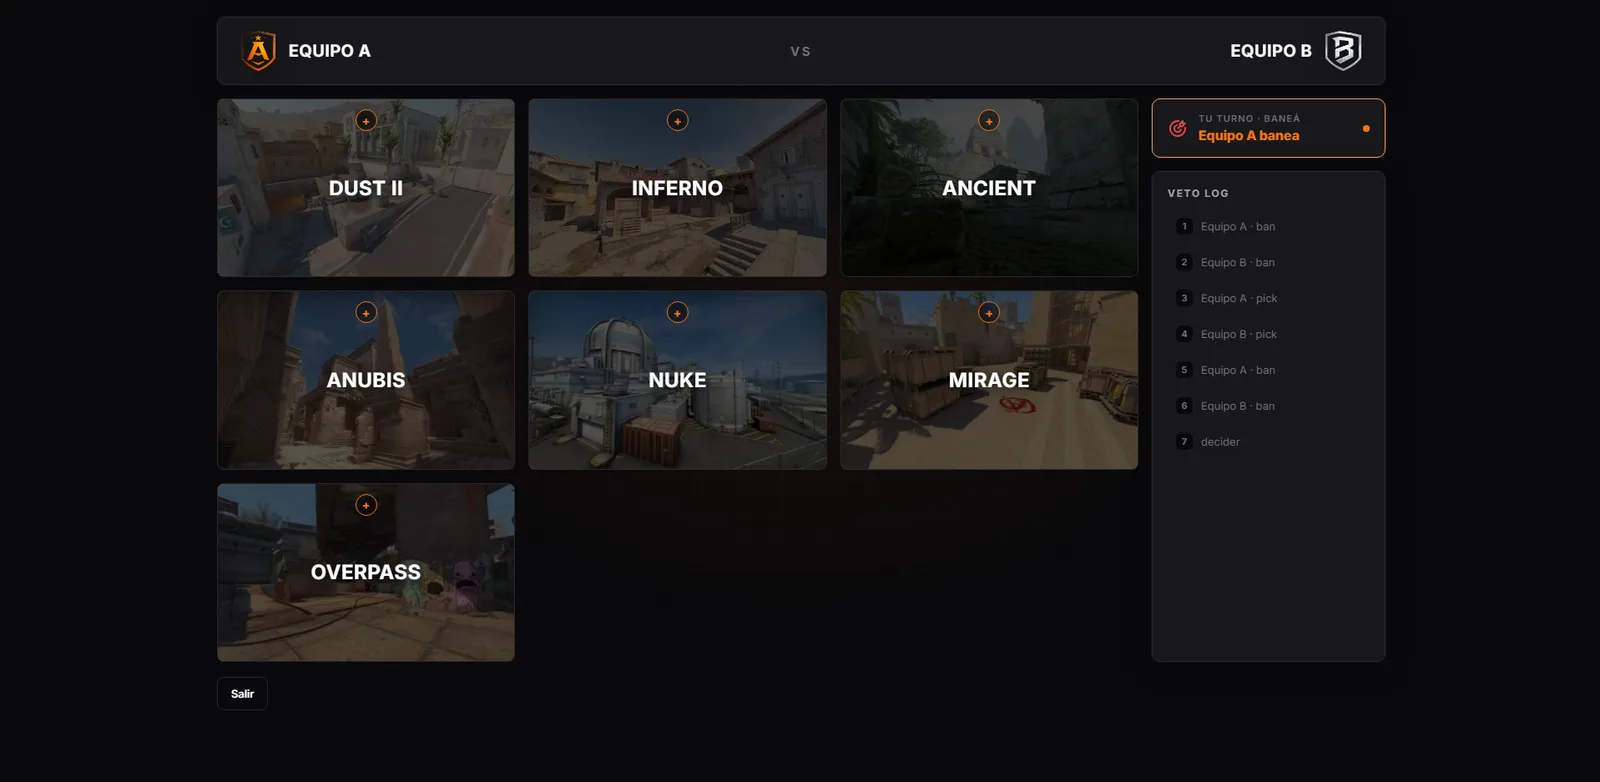Click the plus icon on Nuke
This screenshot has height=782, width=1600.
678,313
